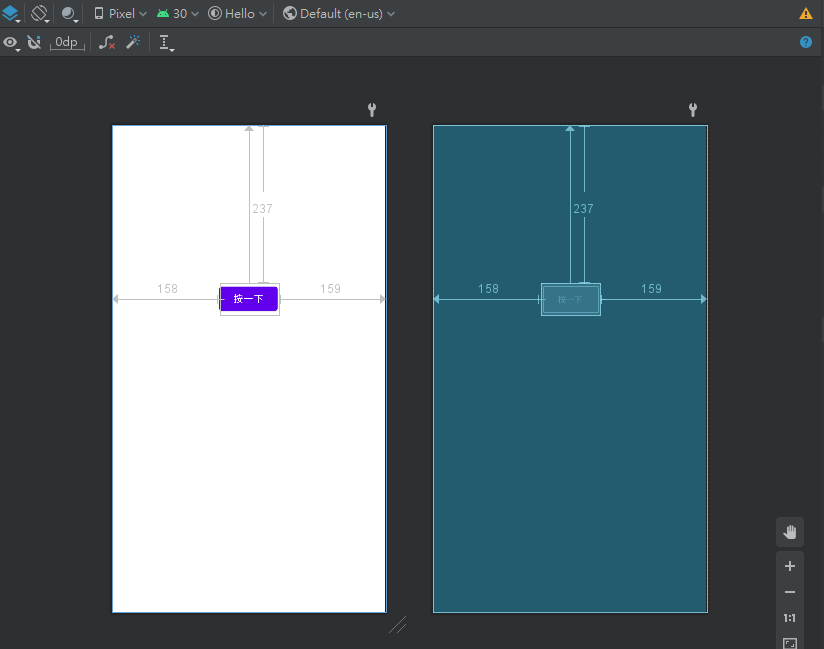The image size is (824, 649).
Task: Open the Default (en-us) locale menu
Action: pyautogui.click(x=339, y=14)
